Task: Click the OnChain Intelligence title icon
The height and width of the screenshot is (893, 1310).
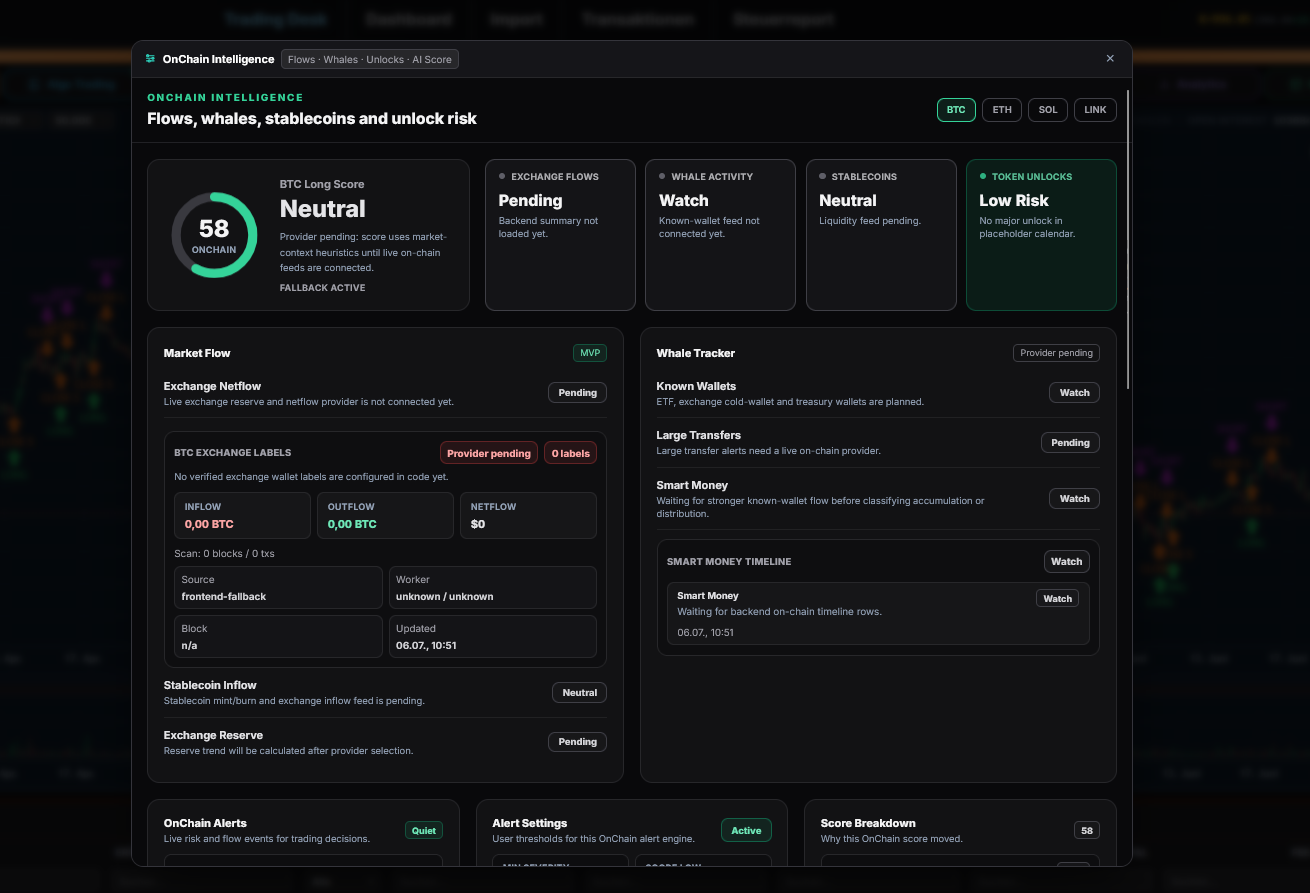Action: 150,59
